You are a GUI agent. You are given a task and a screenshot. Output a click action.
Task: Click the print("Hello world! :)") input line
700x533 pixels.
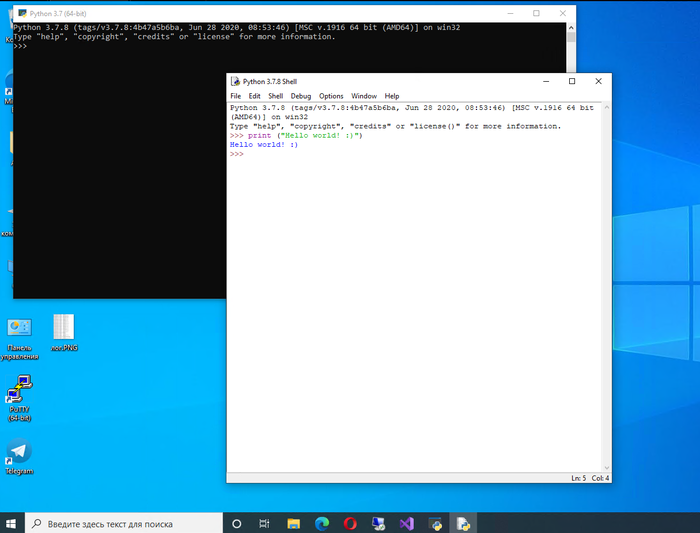pos(296,135)
